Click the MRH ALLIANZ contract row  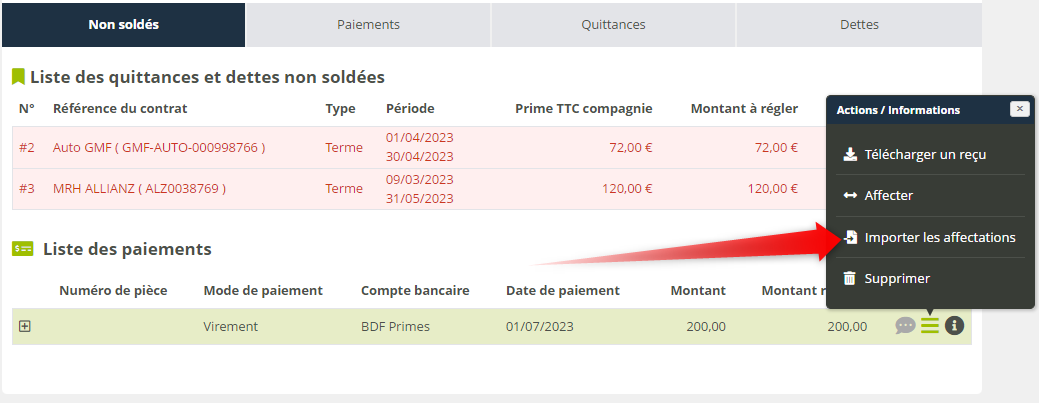(x=139, y=188)
